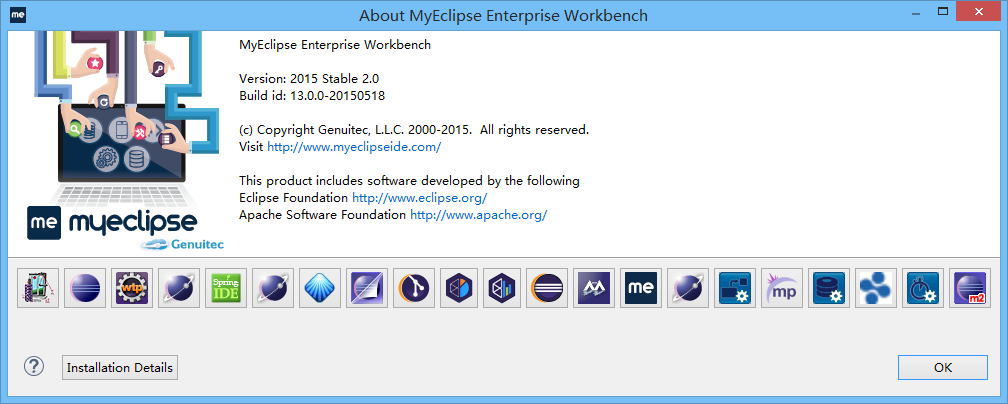Click the orbit icon left of the blue diamond
Image resolution: width=1008 pixels, height=404 pixels.
[273, 288]
